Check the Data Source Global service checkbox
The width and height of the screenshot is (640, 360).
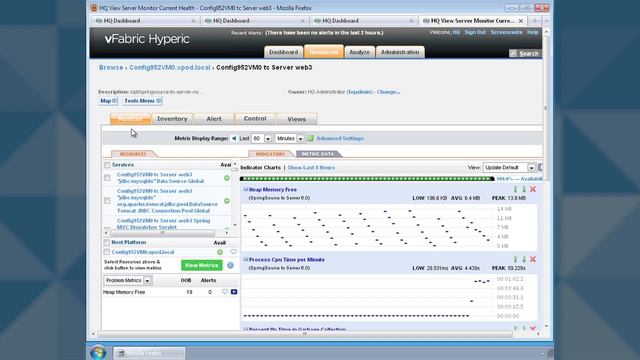107,178
